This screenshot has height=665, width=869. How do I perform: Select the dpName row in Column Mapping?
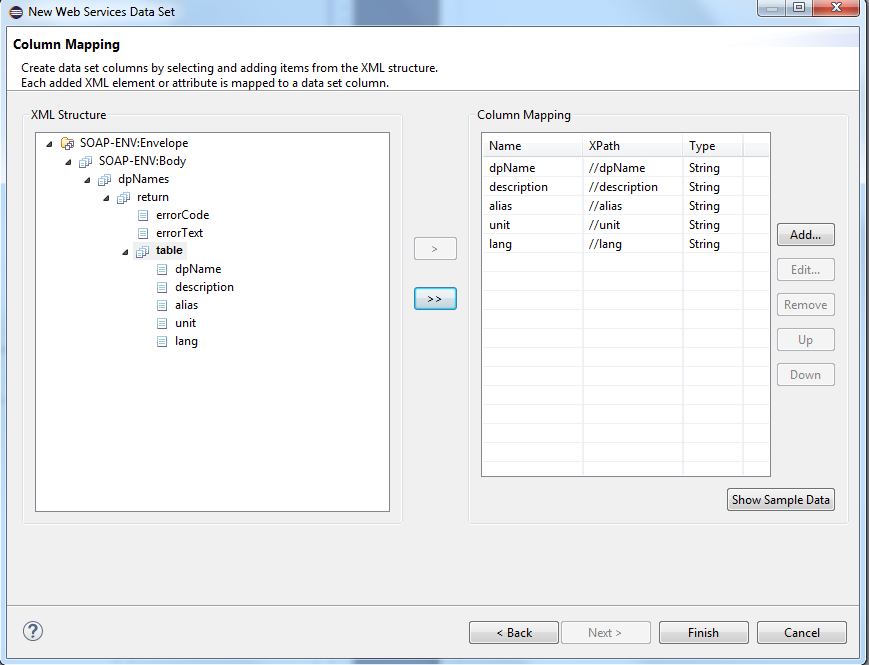coord(625,168)
